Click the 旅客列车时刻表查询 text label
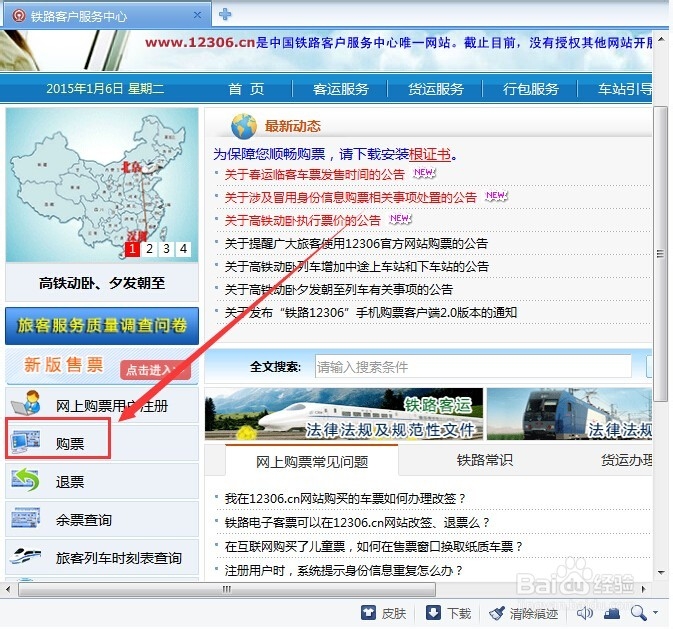The height and width of the screenshot is (629, 673). tap(118, 558)
